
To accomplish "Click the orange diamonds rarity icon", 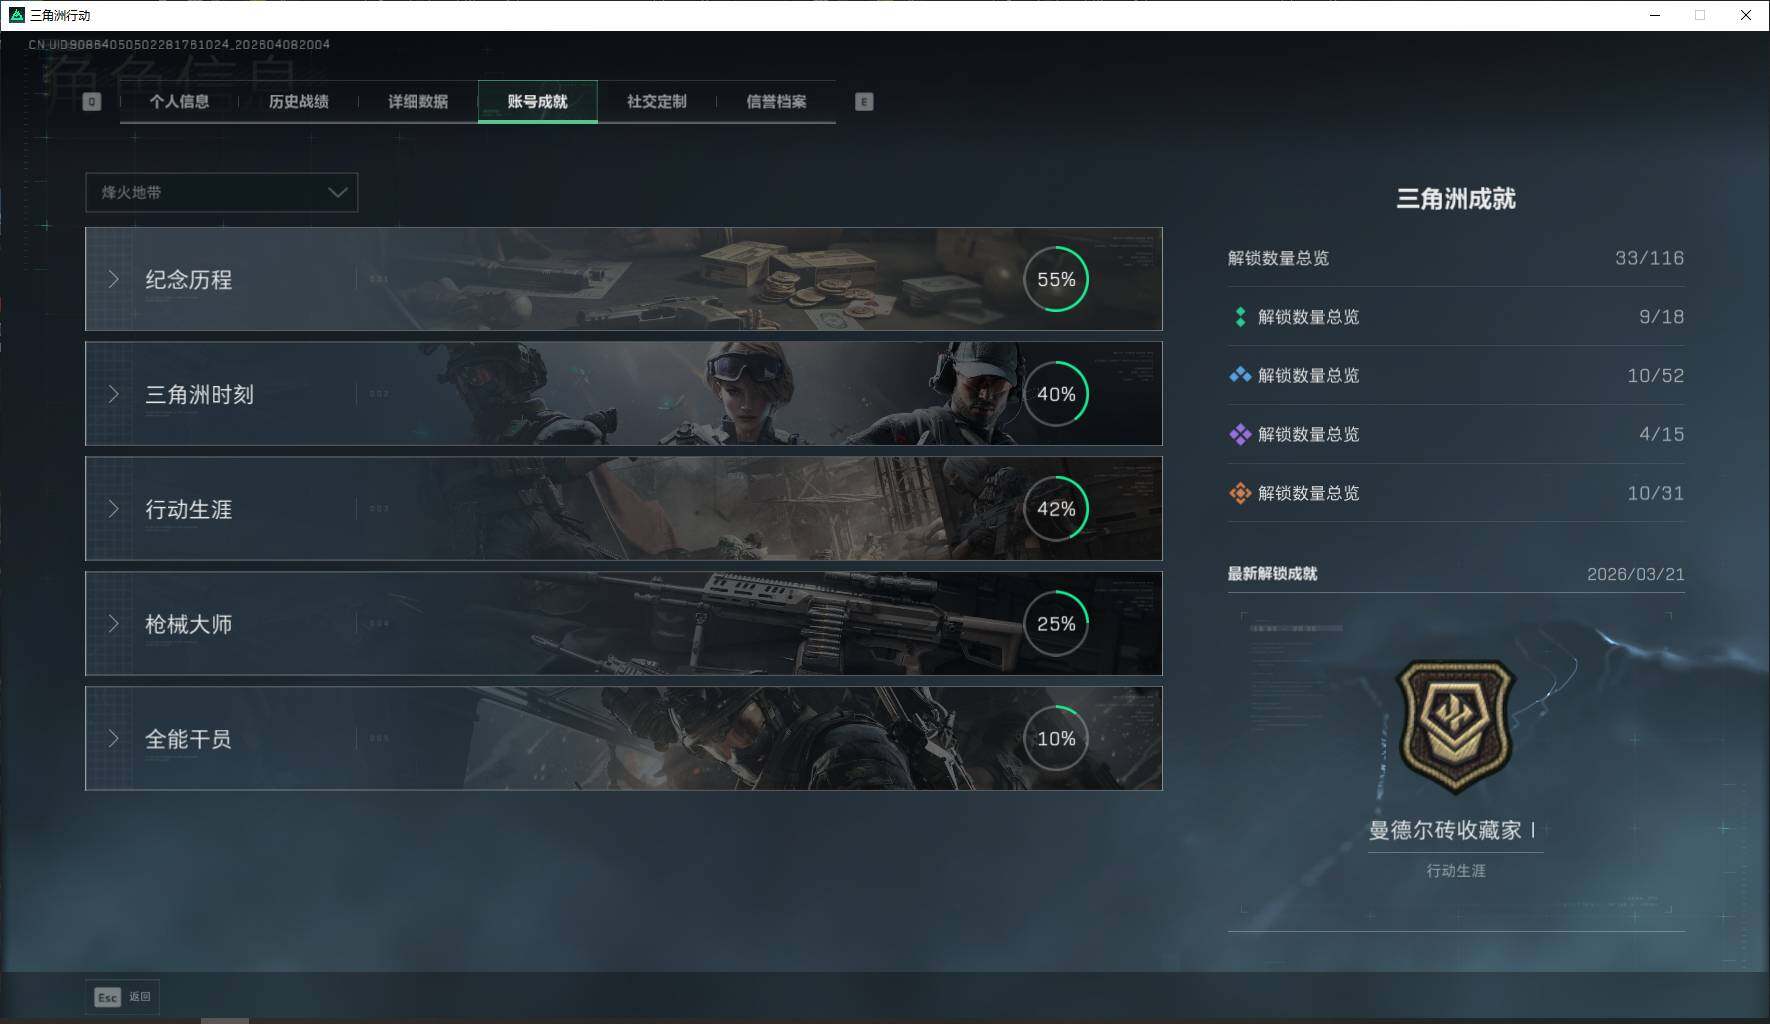I will click(x=1240, y=493).
